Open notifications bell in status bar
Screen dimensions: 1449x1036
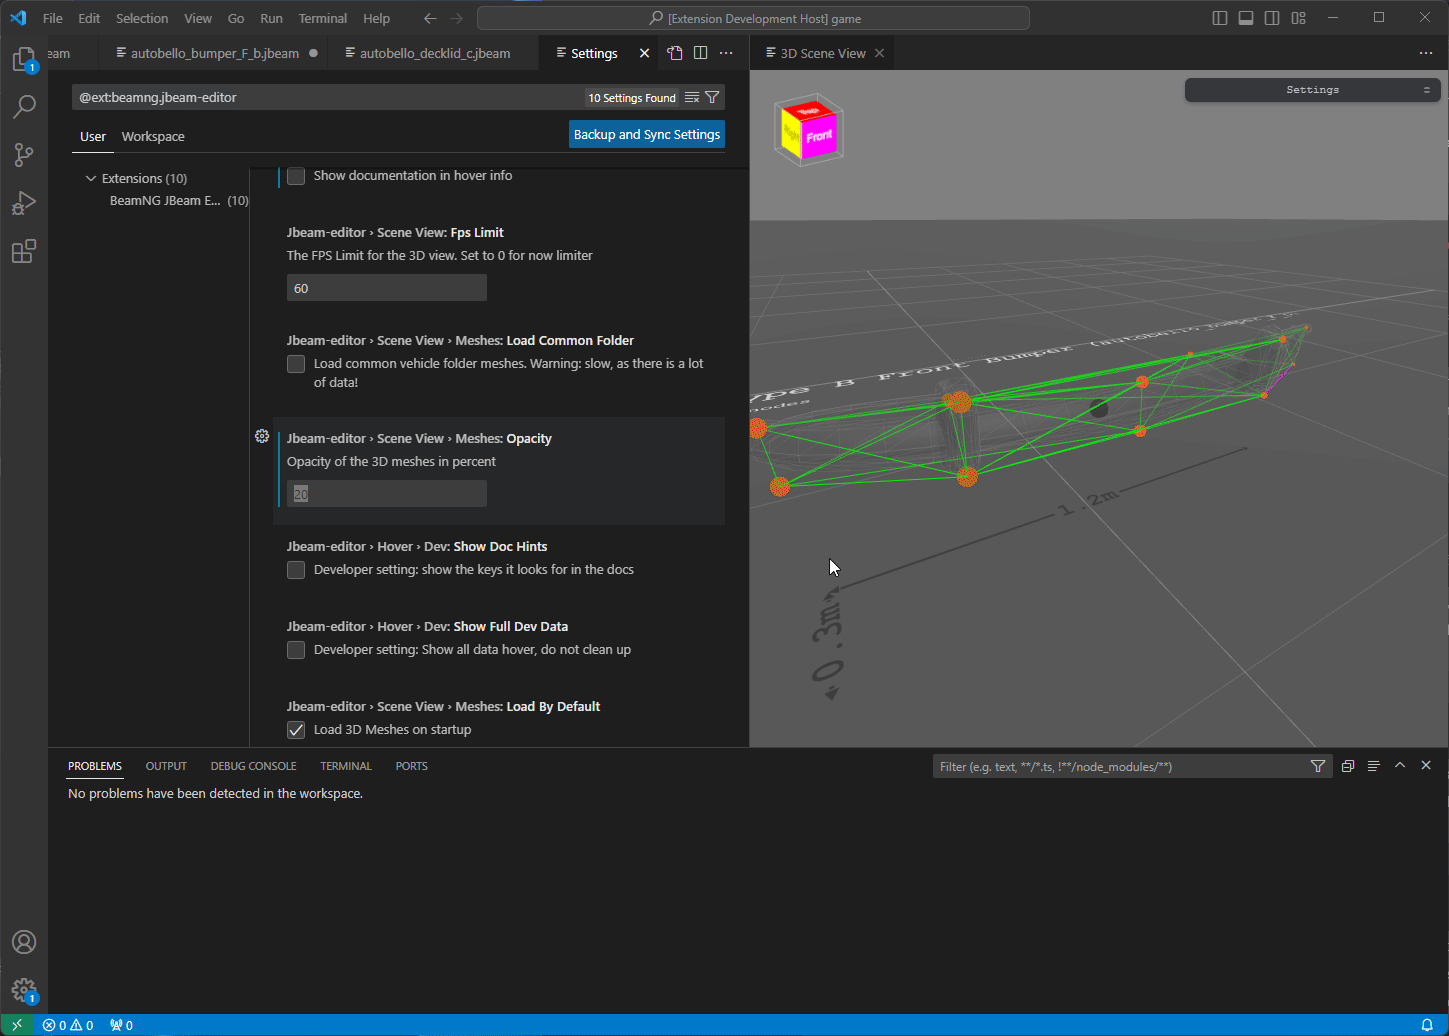click(x=1427, y=1025)
